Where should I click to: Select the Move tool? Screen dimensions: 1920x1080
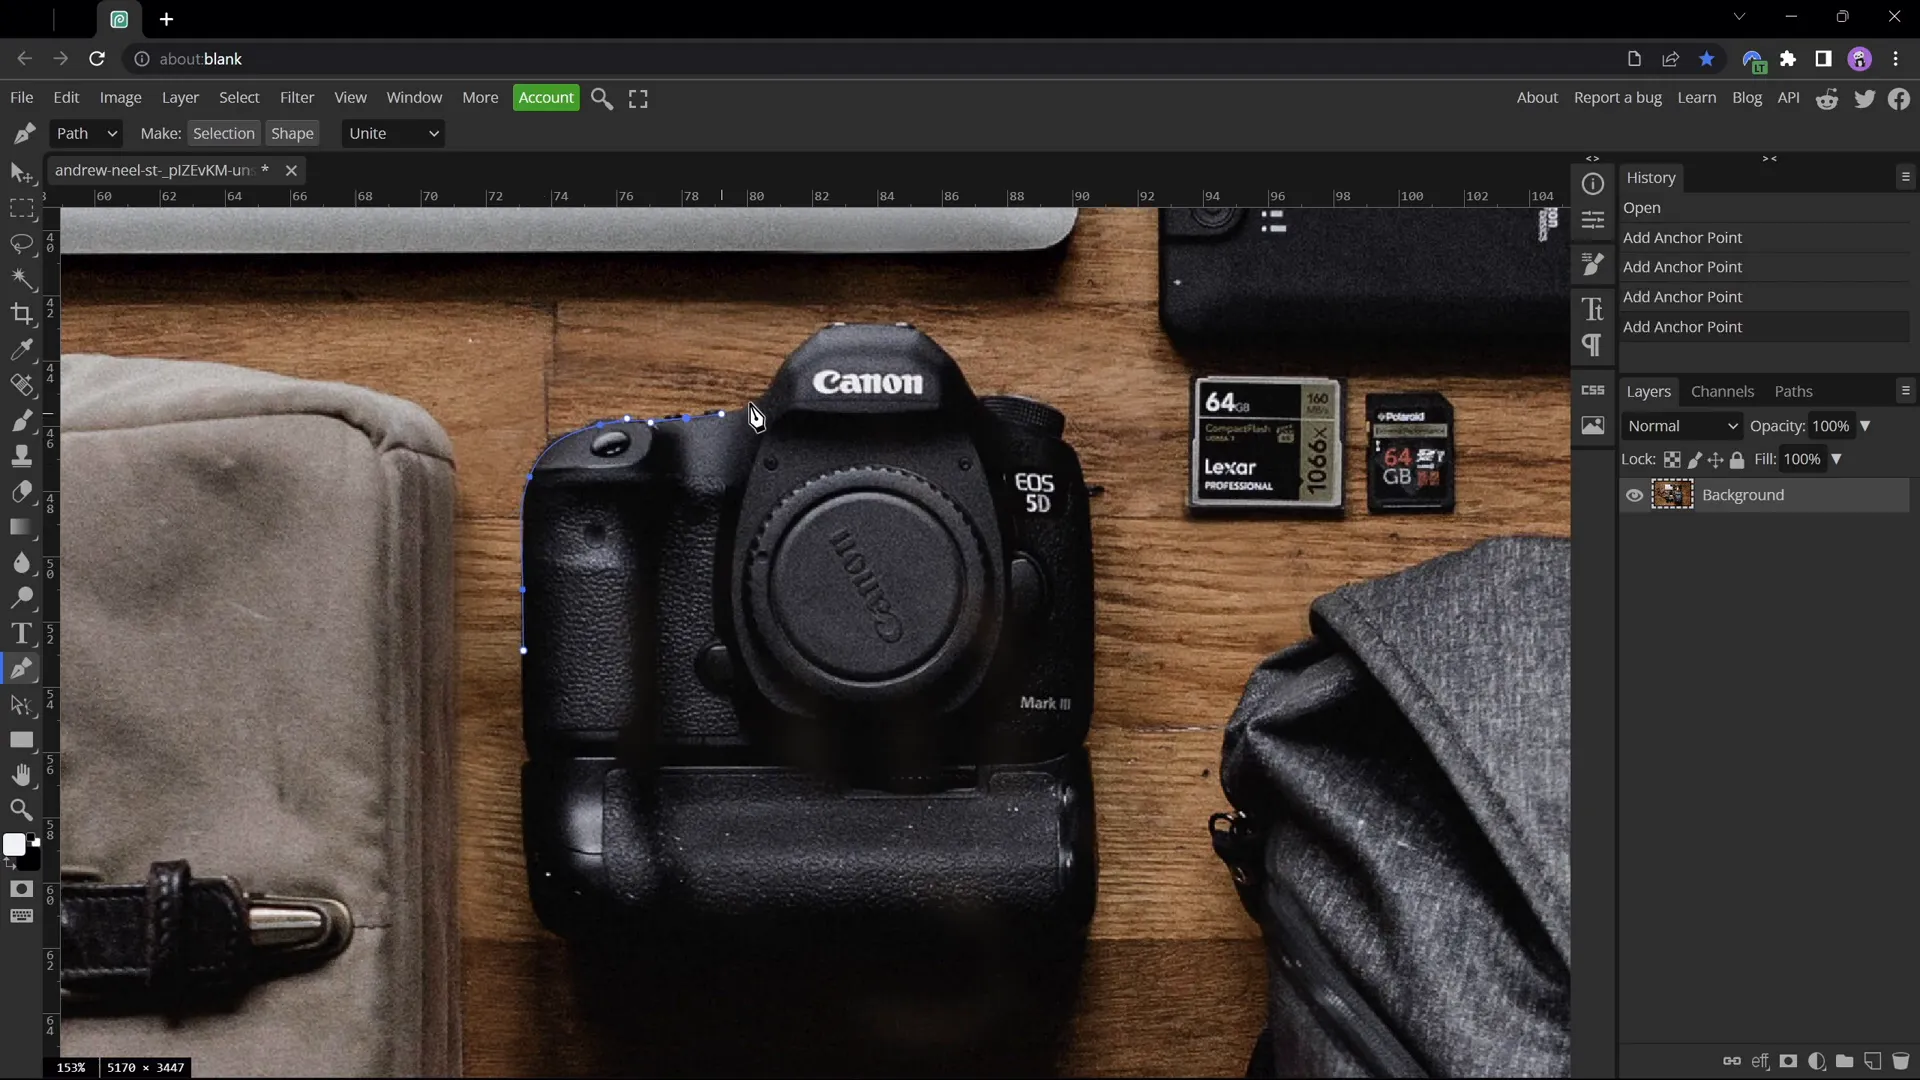[21, 173]
